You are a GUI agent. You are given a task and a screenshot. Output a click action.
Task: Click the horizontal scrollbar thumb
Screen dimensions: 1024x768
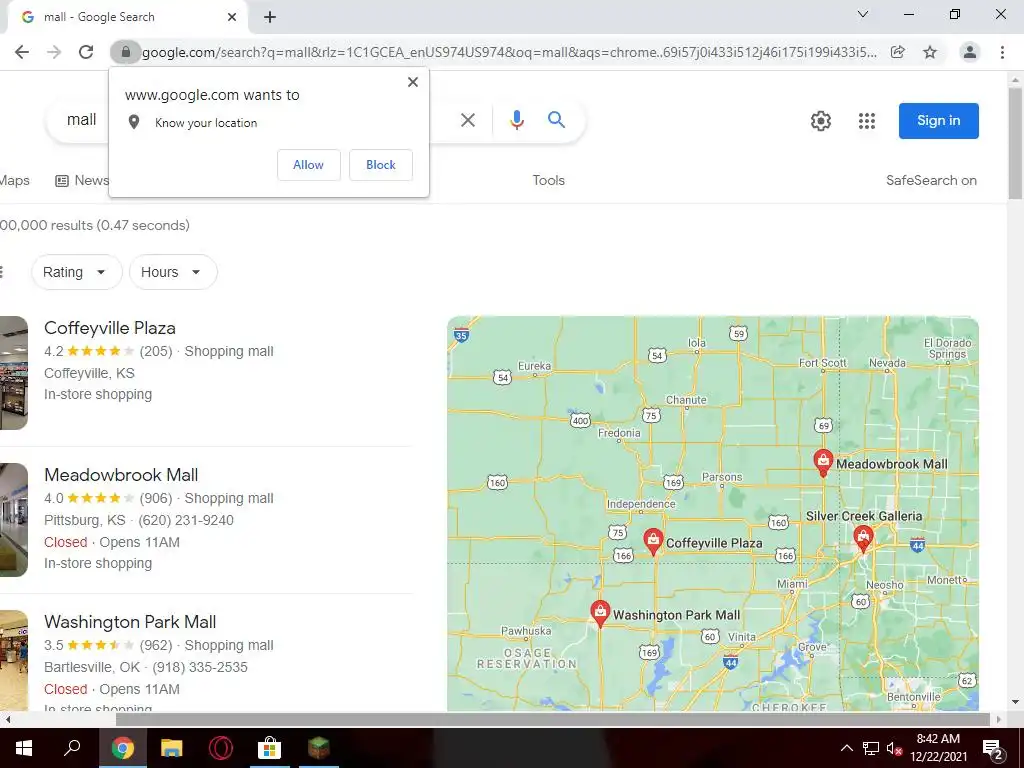coord(552,719)
